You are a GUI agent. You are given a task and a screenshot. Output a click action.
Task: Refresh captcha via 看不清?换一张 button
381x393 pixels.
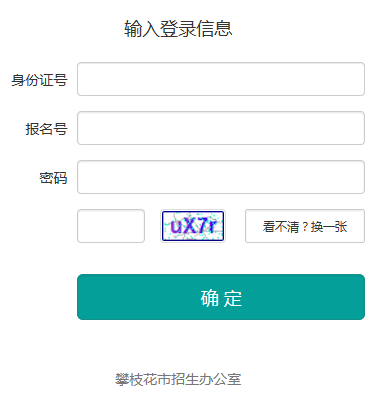tap(305, 226)
